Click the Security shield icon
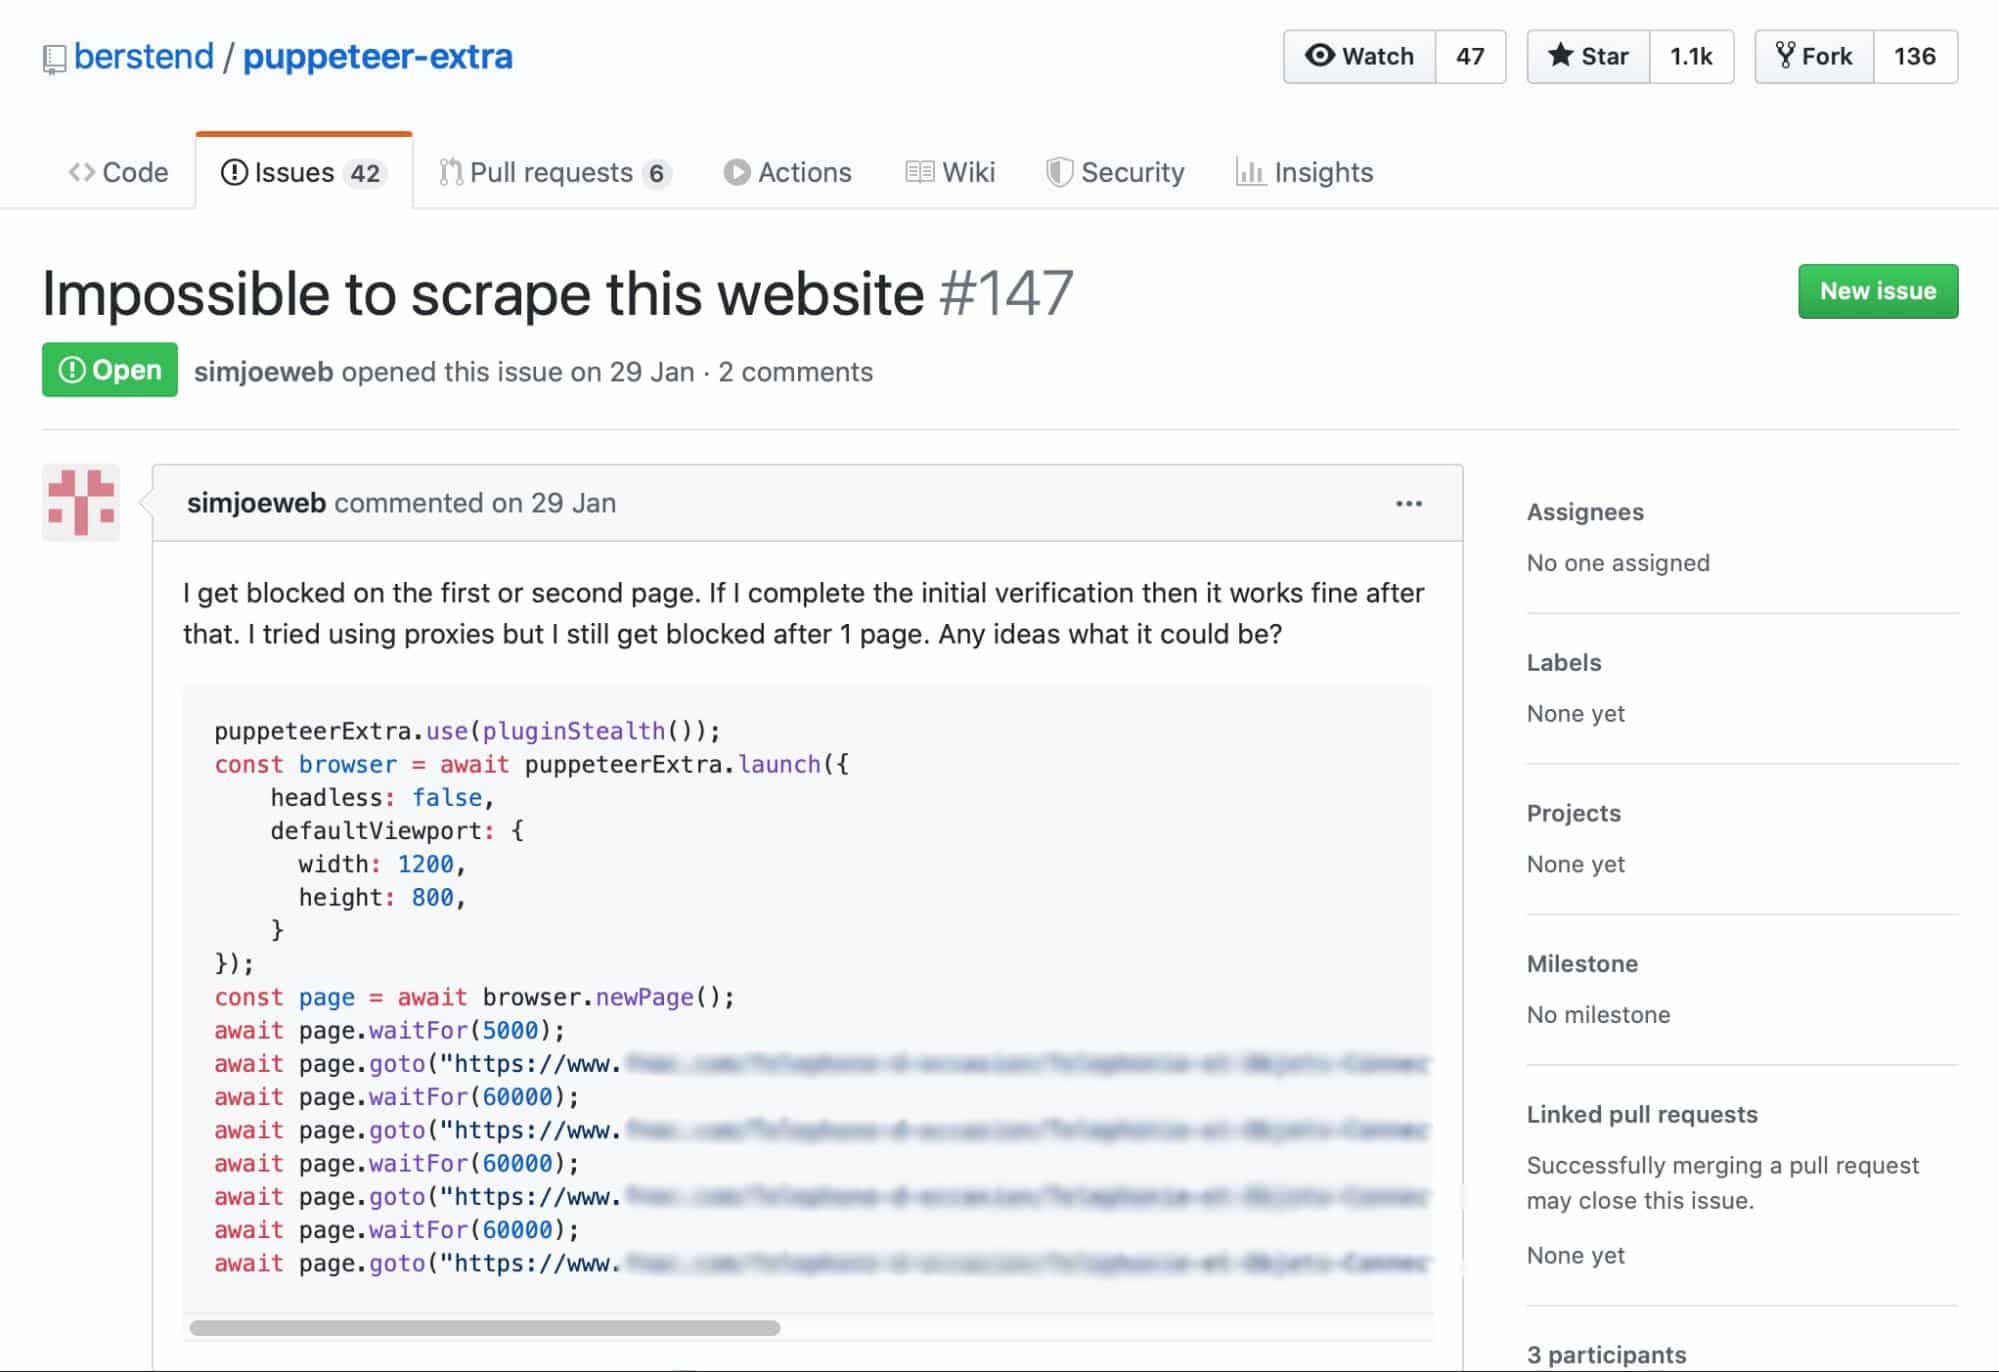The height and width of the screenshot is (1372, 1999). pos(1059,172)
